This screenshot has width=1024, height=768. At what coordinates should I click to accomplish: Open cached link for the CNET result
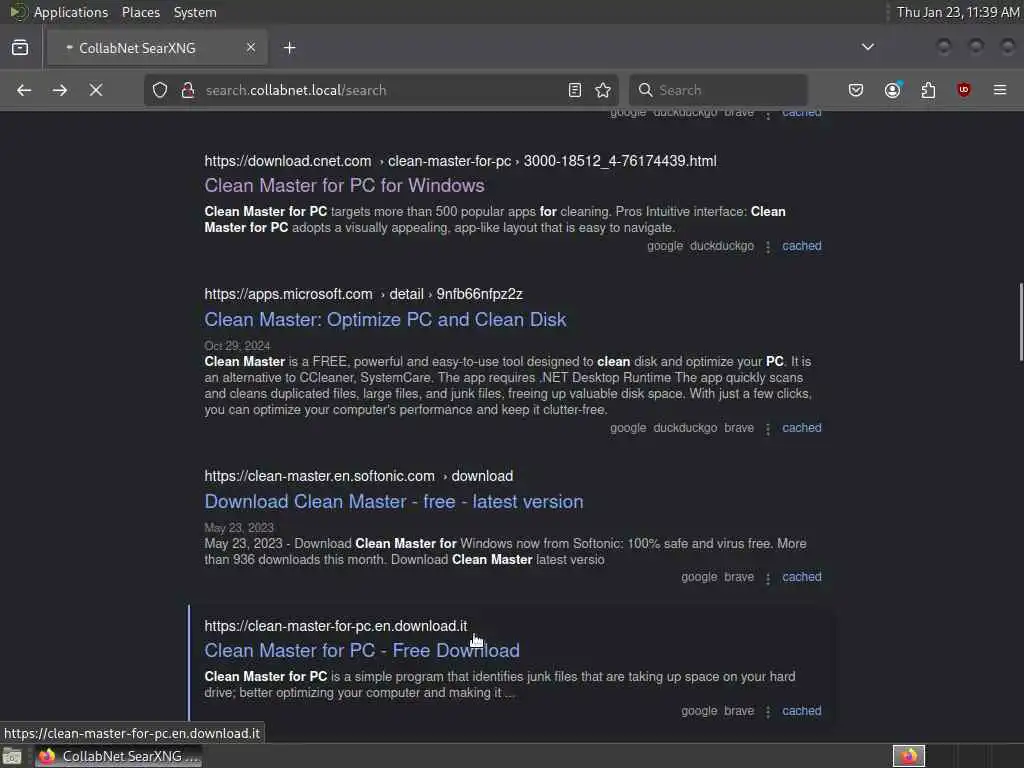[x=801, y=246]
